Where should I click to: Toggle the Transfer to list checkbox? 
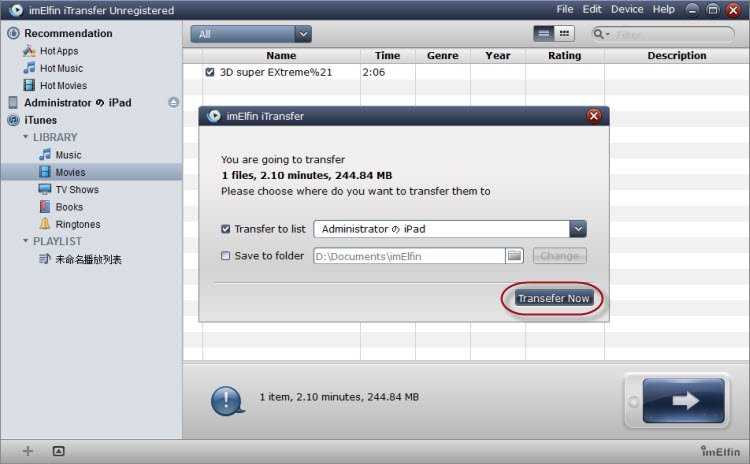tap(225, 229)
